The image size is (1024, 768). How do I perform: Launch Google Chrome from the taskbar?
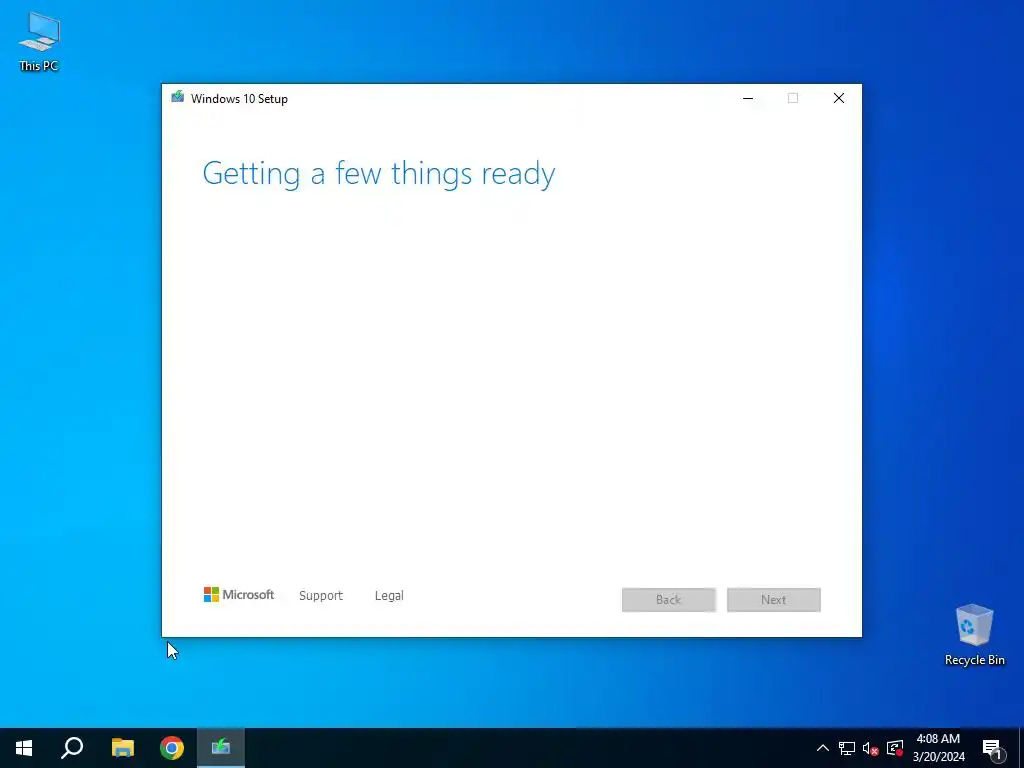(172, 748)
